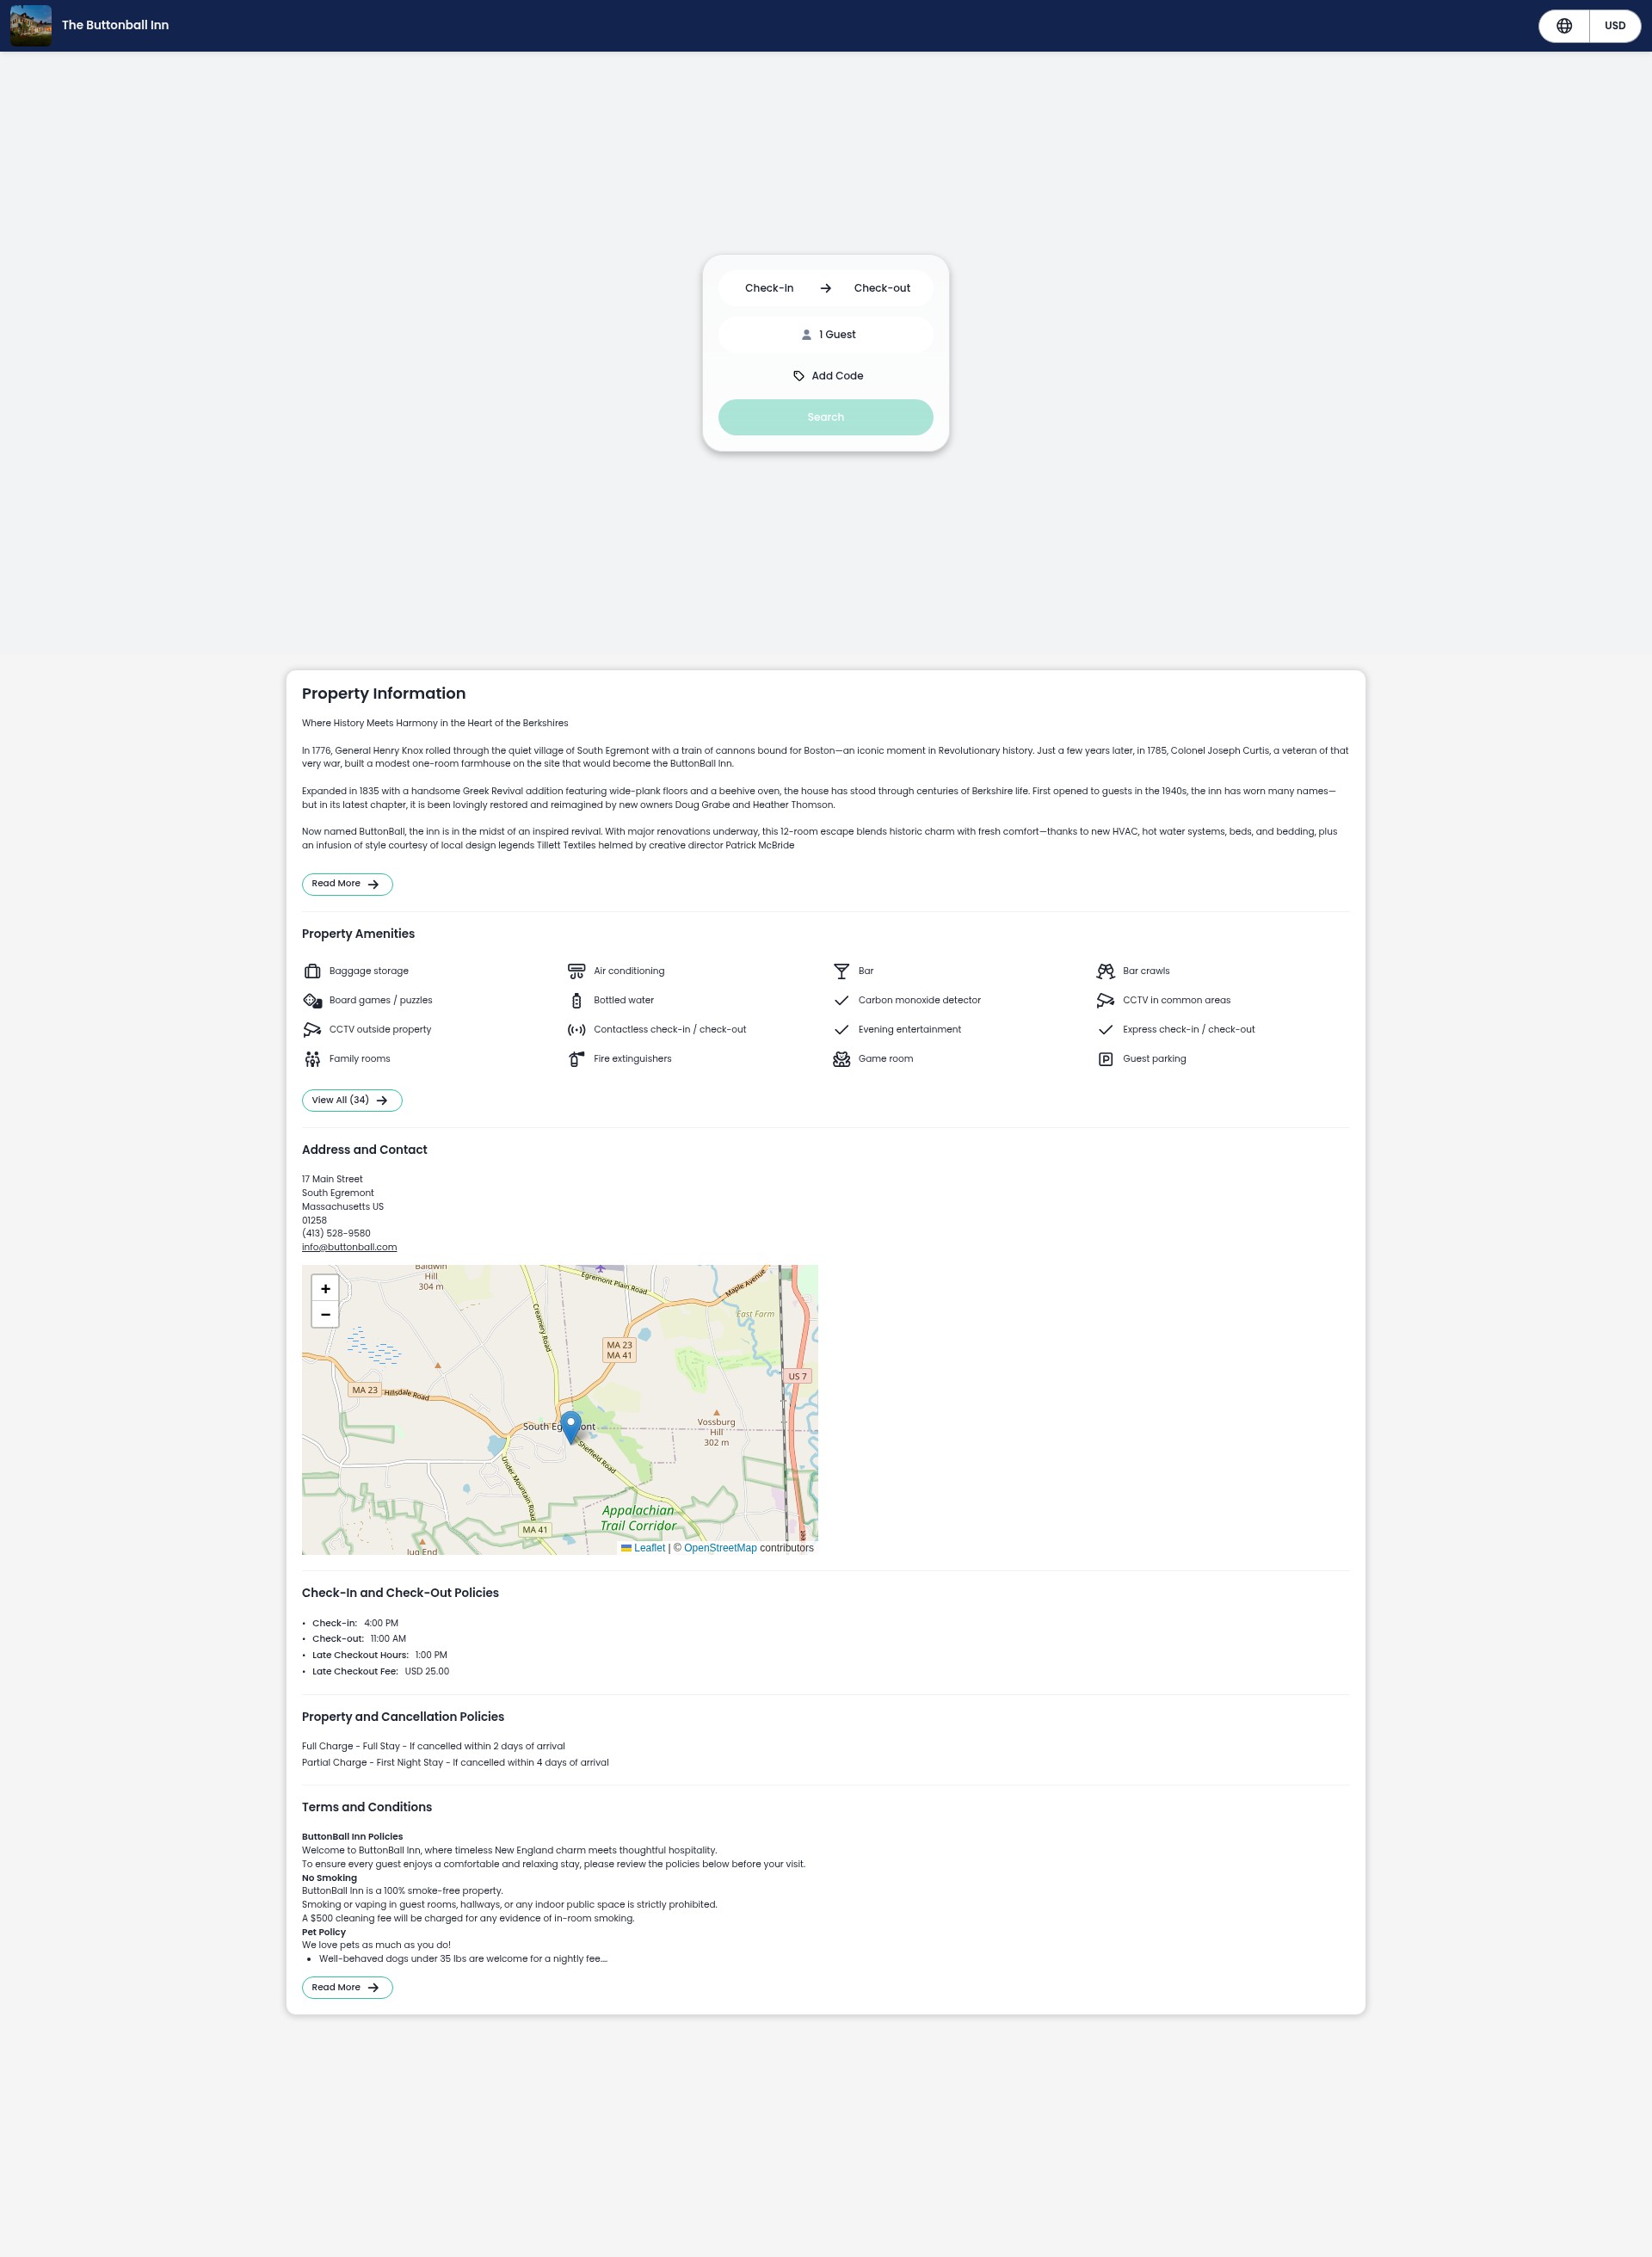
Task: Click the Late Checkout Fee USD 25.00 entry
Action: click(x=380, y=1671)
